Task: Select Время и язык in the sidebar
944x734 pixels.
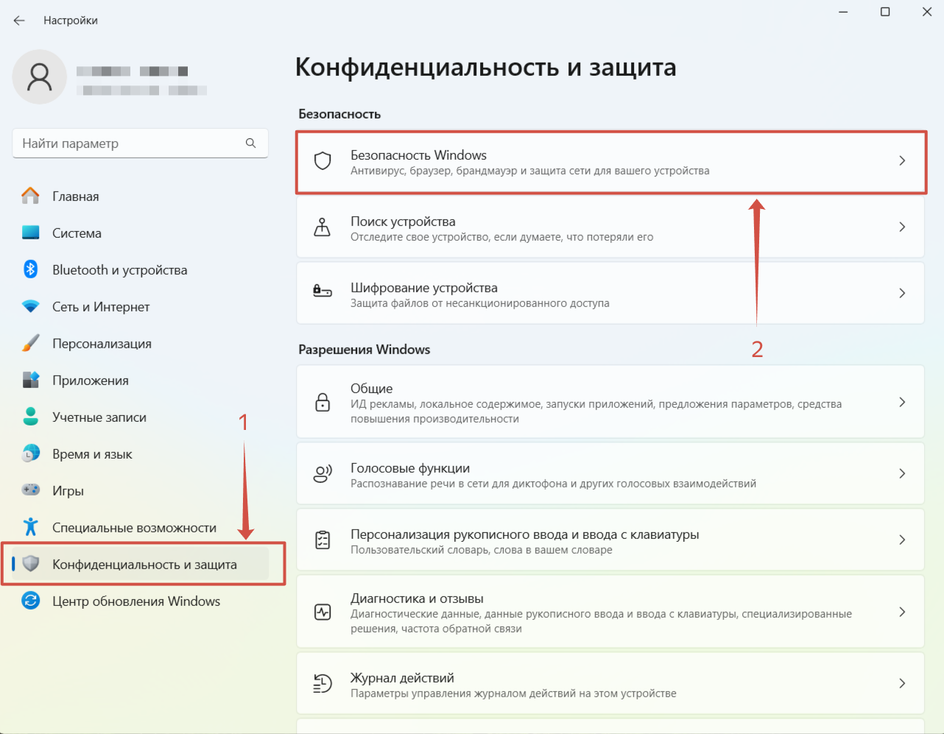Action: click(x=140, y=453)
